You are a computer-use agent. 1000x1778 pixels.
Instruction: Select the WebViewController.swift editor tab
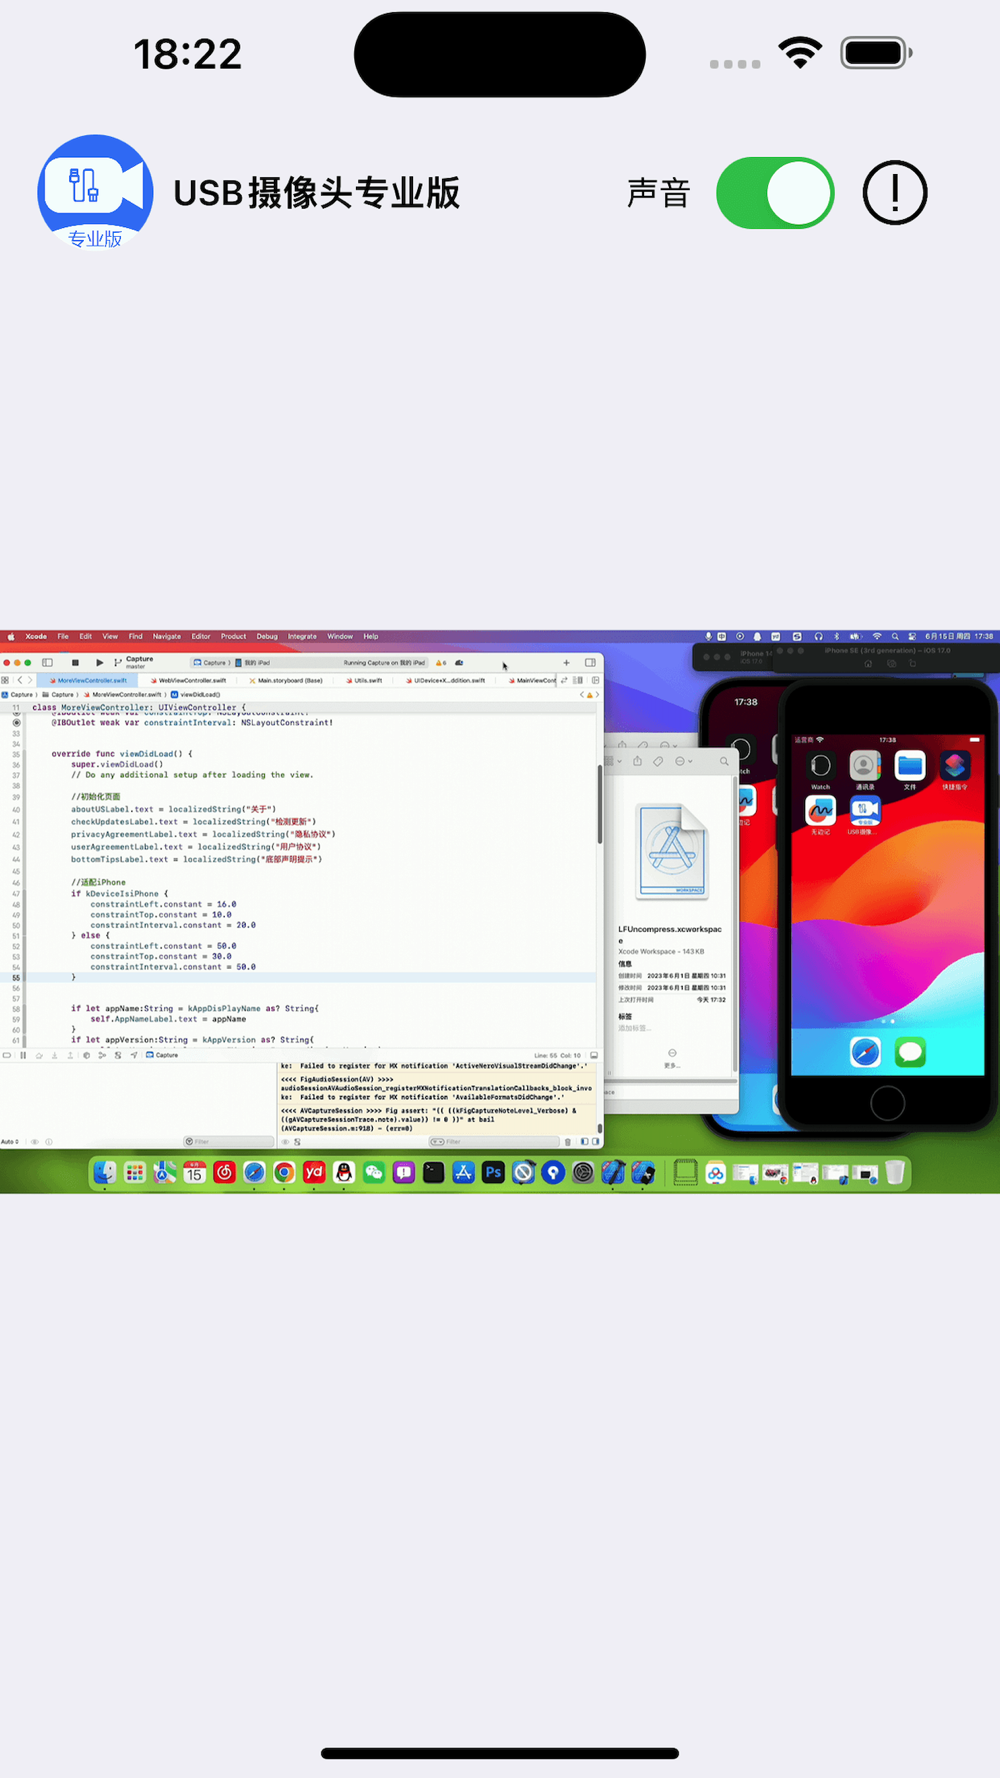pos(188,680)
